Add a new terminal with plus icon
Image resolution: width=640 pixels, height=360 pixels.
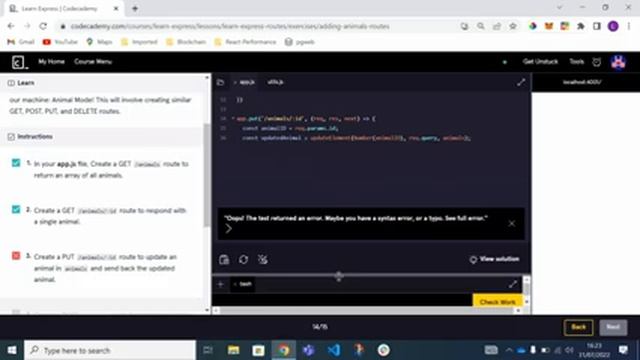pyautogui.click(x=220, y=284)
